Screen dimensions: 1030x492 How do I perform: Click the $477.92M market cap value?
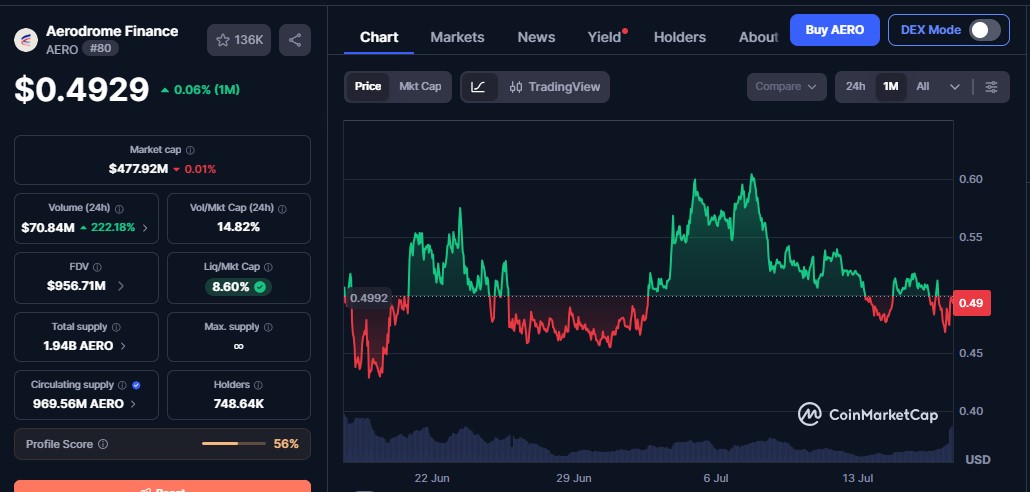(139, 169)
